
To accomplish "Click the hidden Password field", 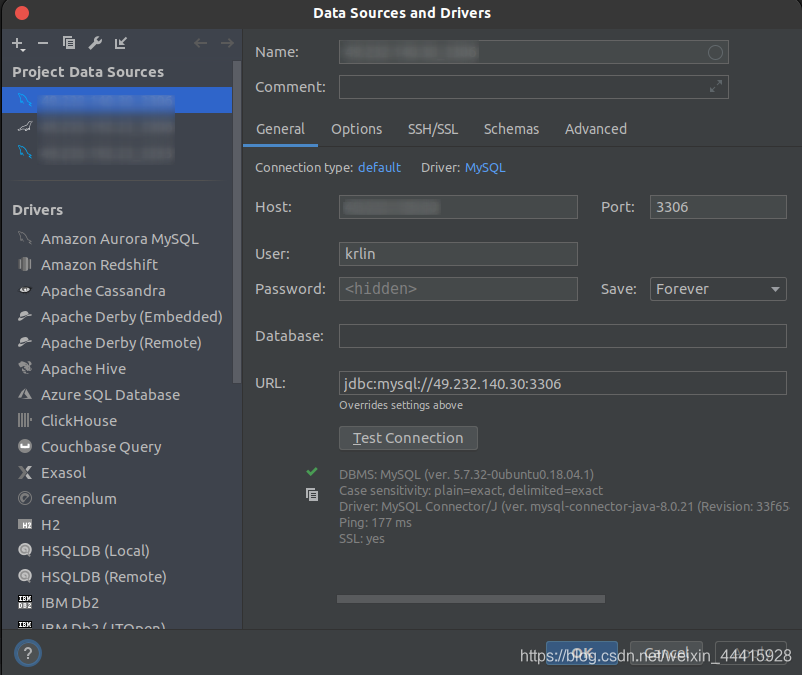I will coord(458,289).
